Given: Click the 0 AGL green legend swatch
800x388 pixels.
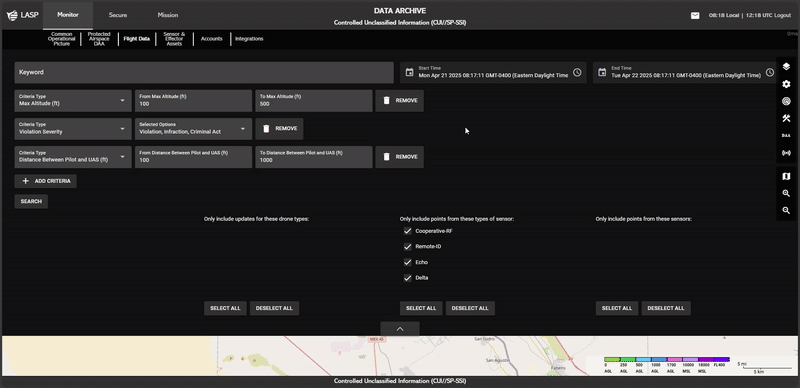Looking at the screenshot, I should tap(612, 360).
